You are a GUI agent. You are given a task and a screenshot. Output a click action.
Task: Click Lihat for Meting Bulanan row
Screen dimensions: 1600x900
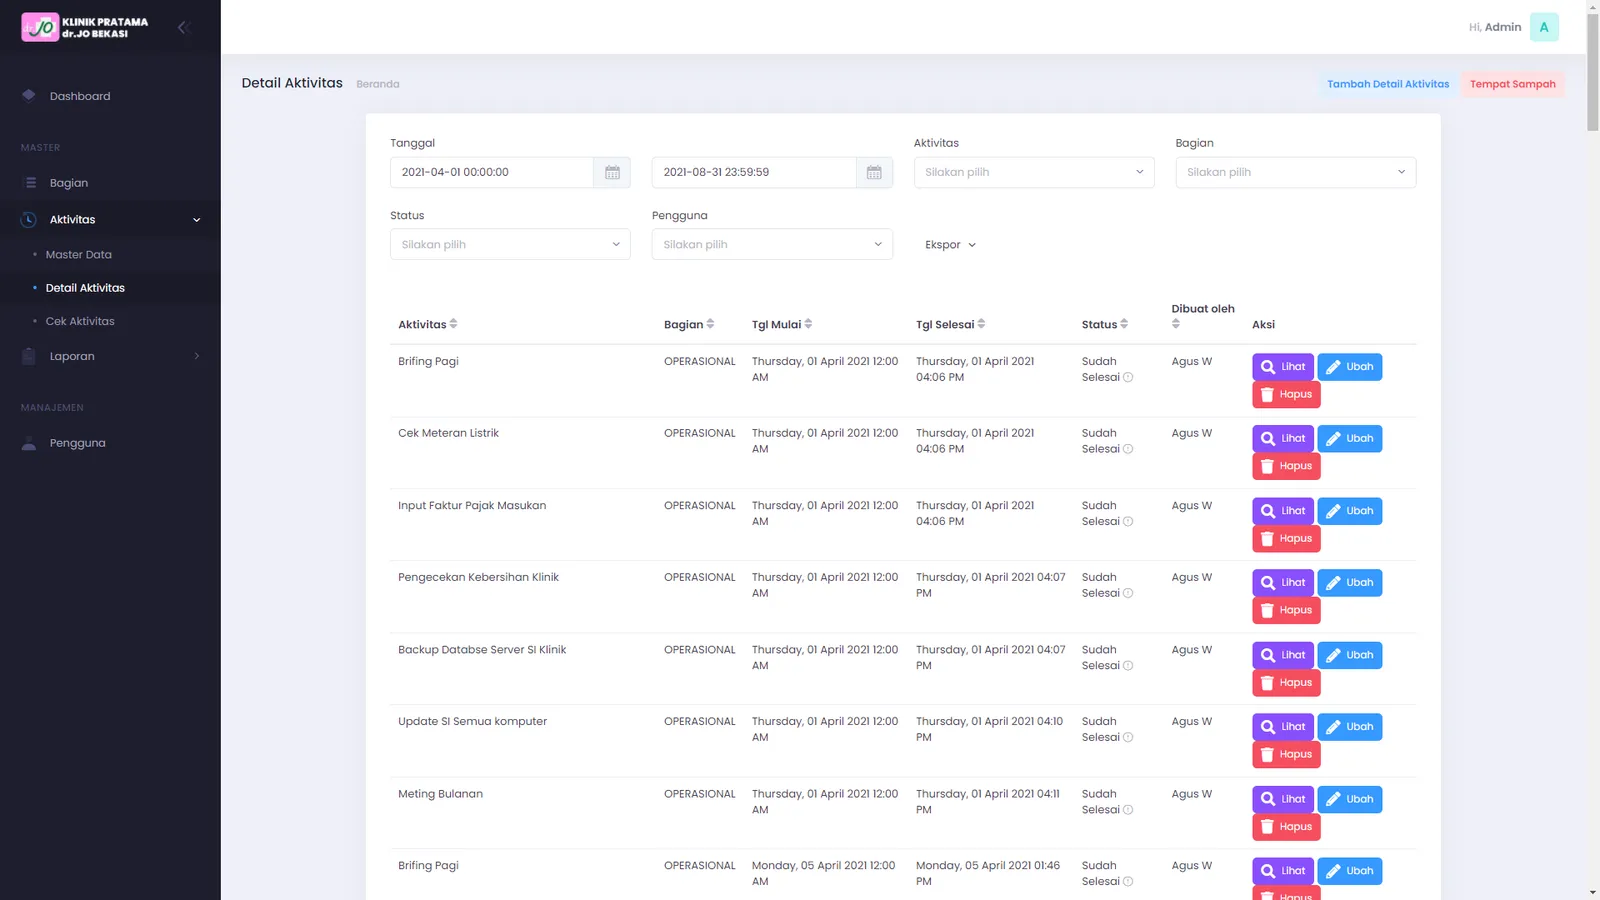click(x=1283, y=799)
